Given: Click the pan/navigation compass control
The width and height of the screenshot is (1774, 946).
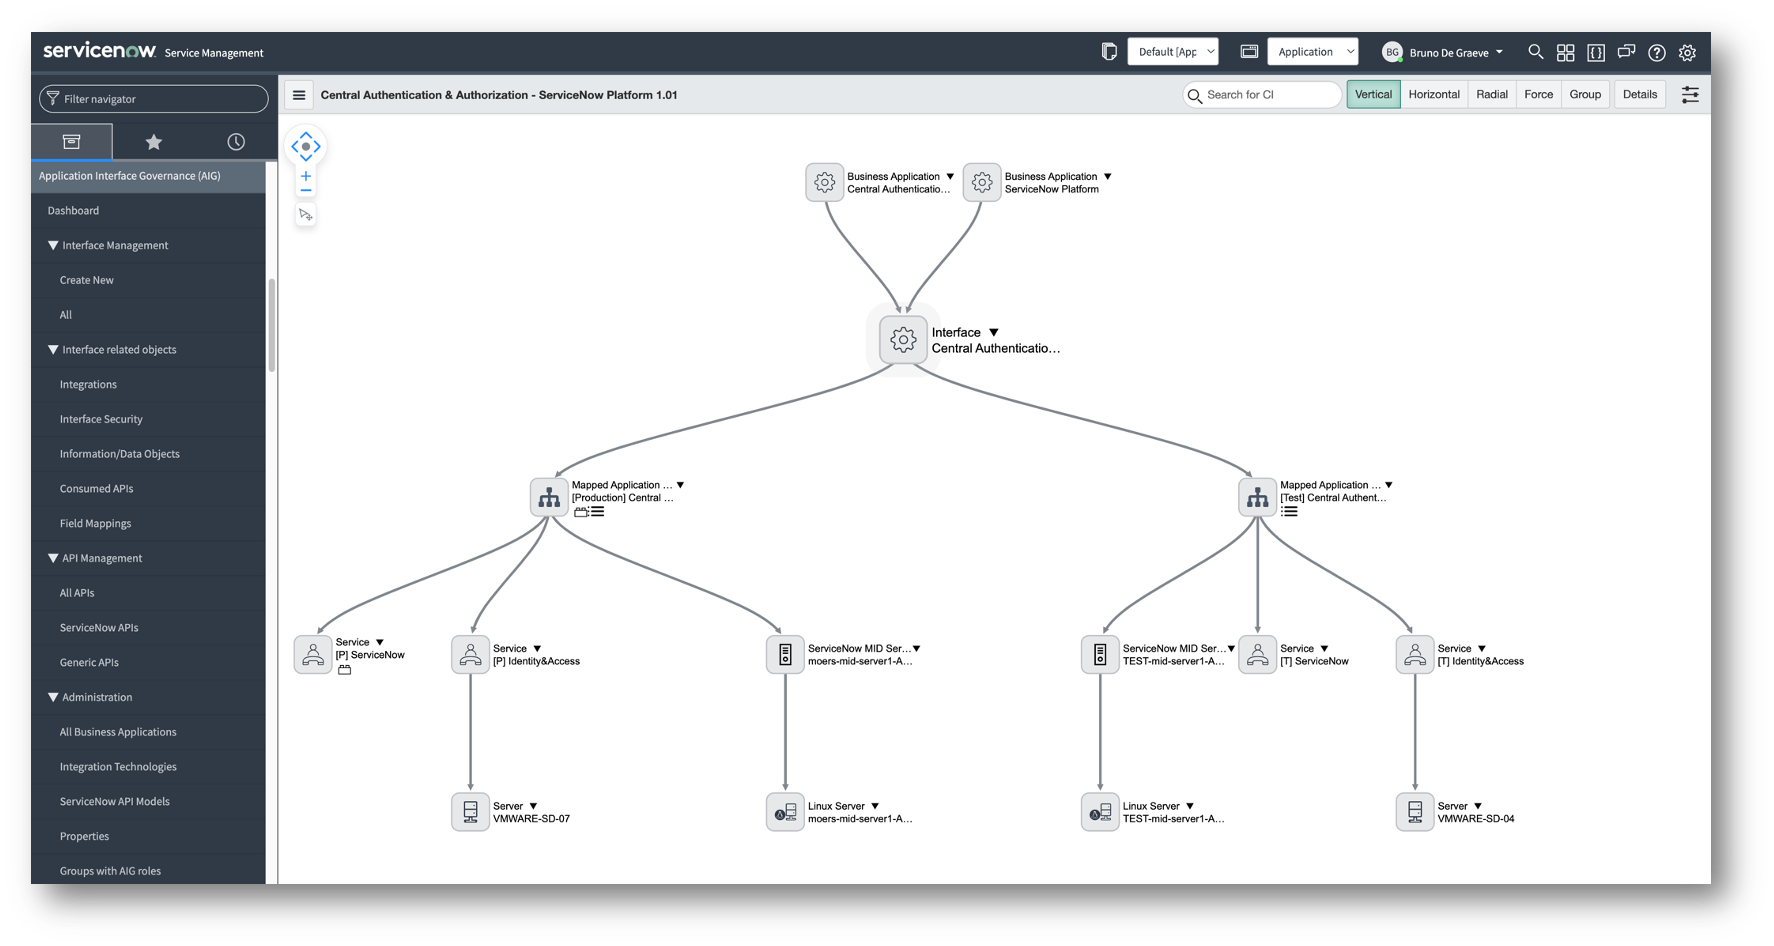Looking at the screenshot, I should (x=305, y=146).
